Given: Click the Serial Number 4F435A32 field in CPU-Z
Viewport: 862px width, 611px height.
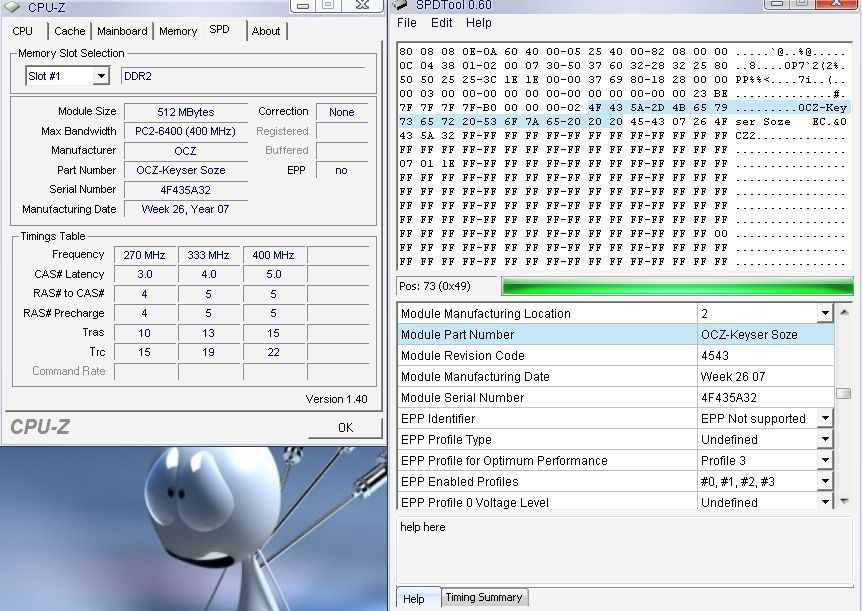Looking at the screenshot, I should tap(186, 190).
